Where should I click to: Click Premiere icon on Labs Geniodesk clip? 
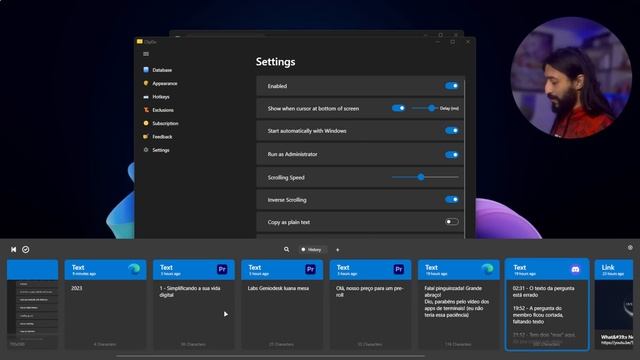click(310, 269)
